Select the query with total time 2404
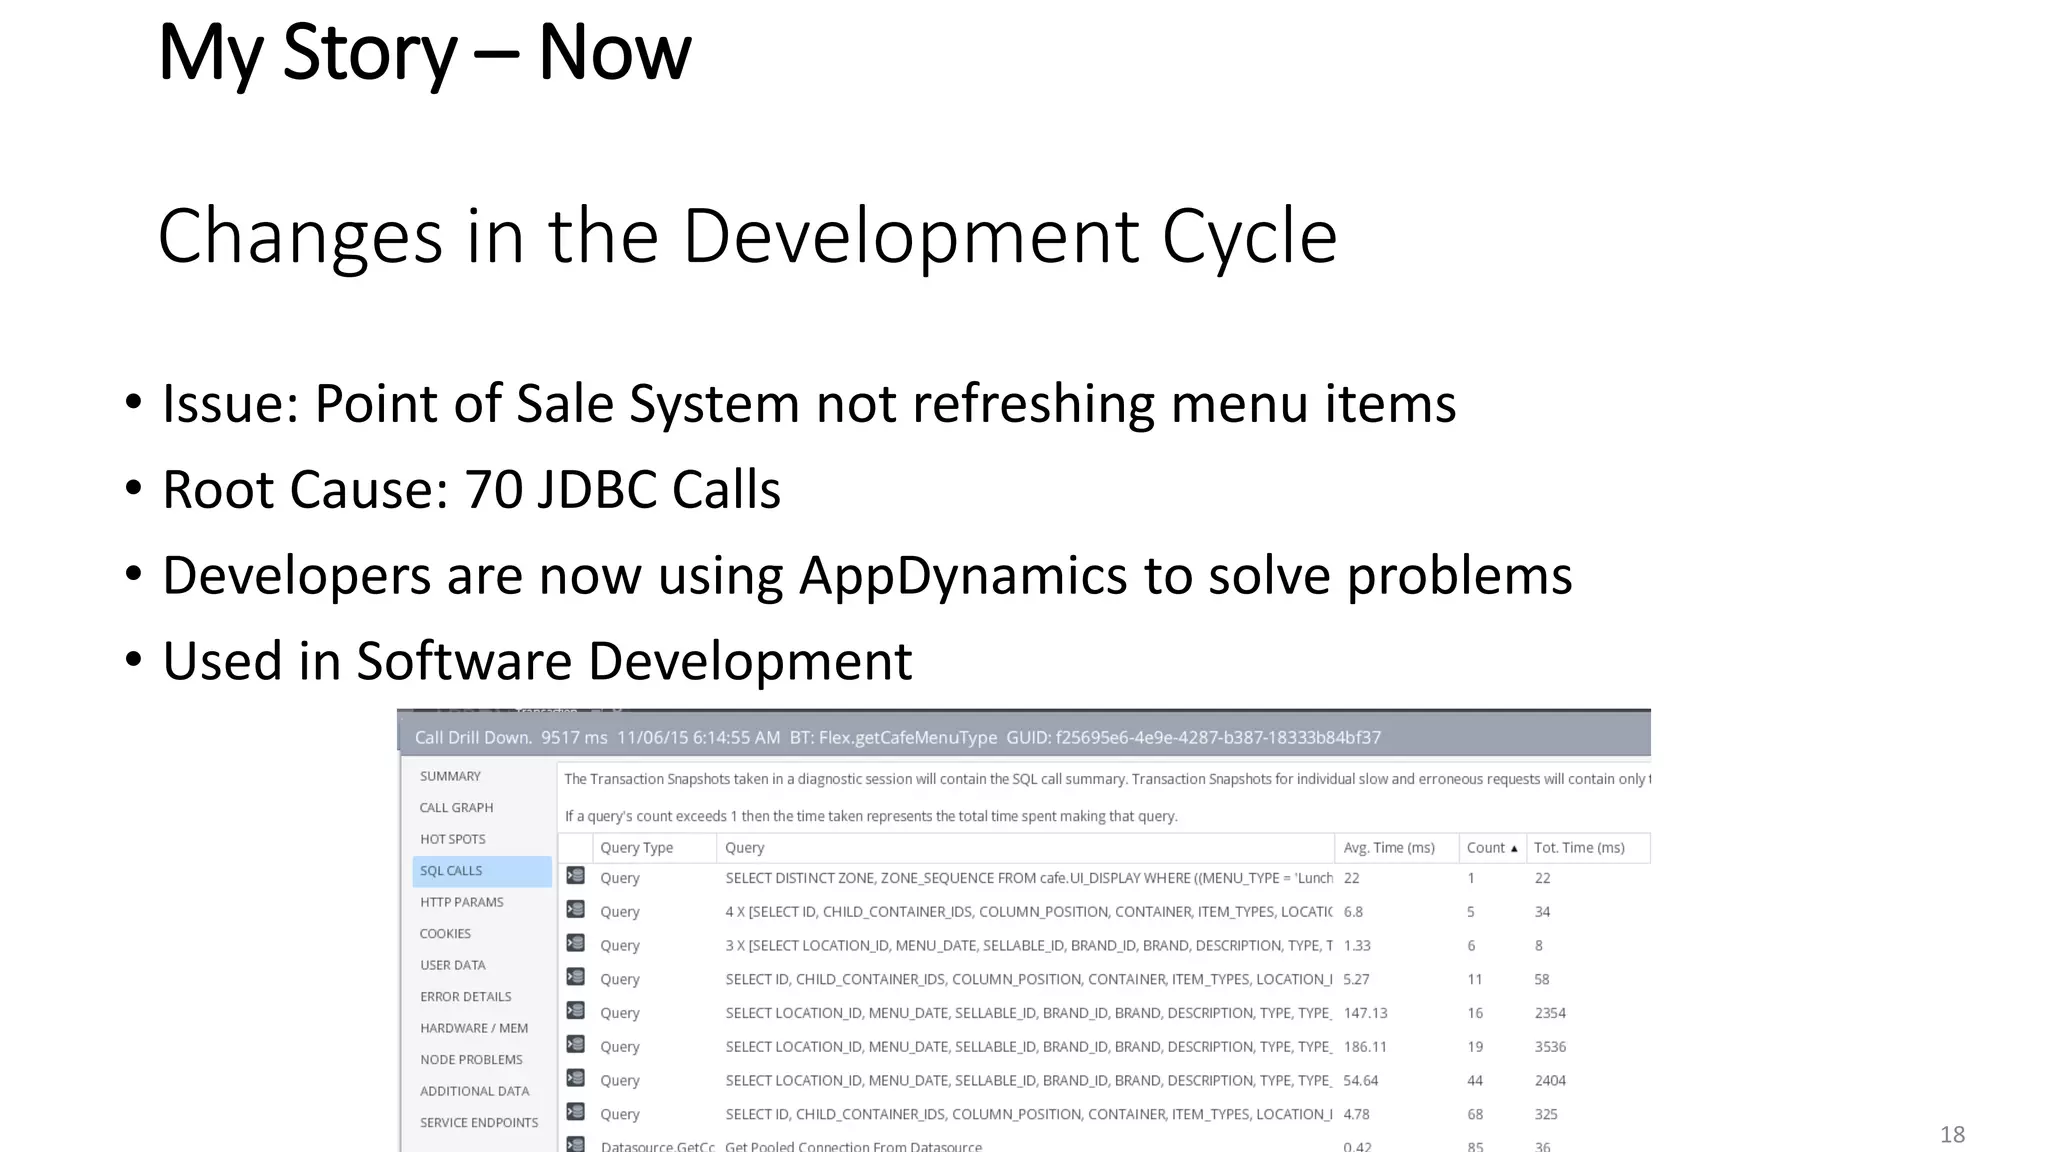 1029,1081
